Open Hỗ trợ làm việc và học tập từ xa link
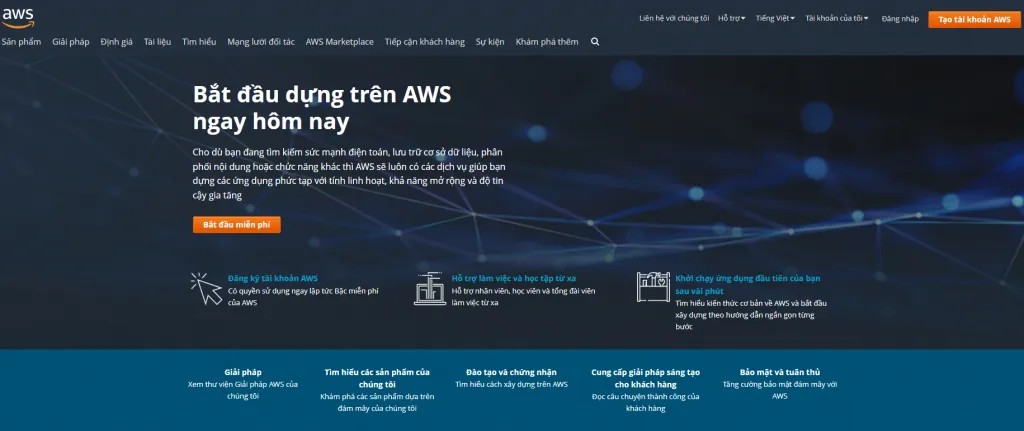1024x431 pixels. (514, 278)
